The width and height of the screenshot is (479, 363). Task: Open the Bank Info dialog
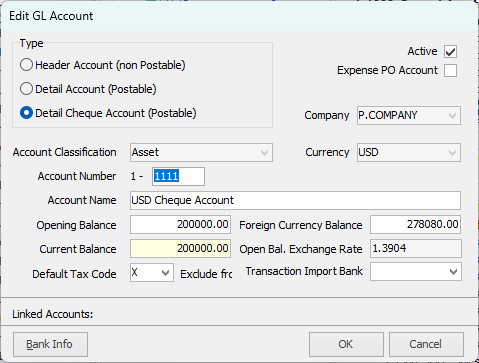(50, 344)
